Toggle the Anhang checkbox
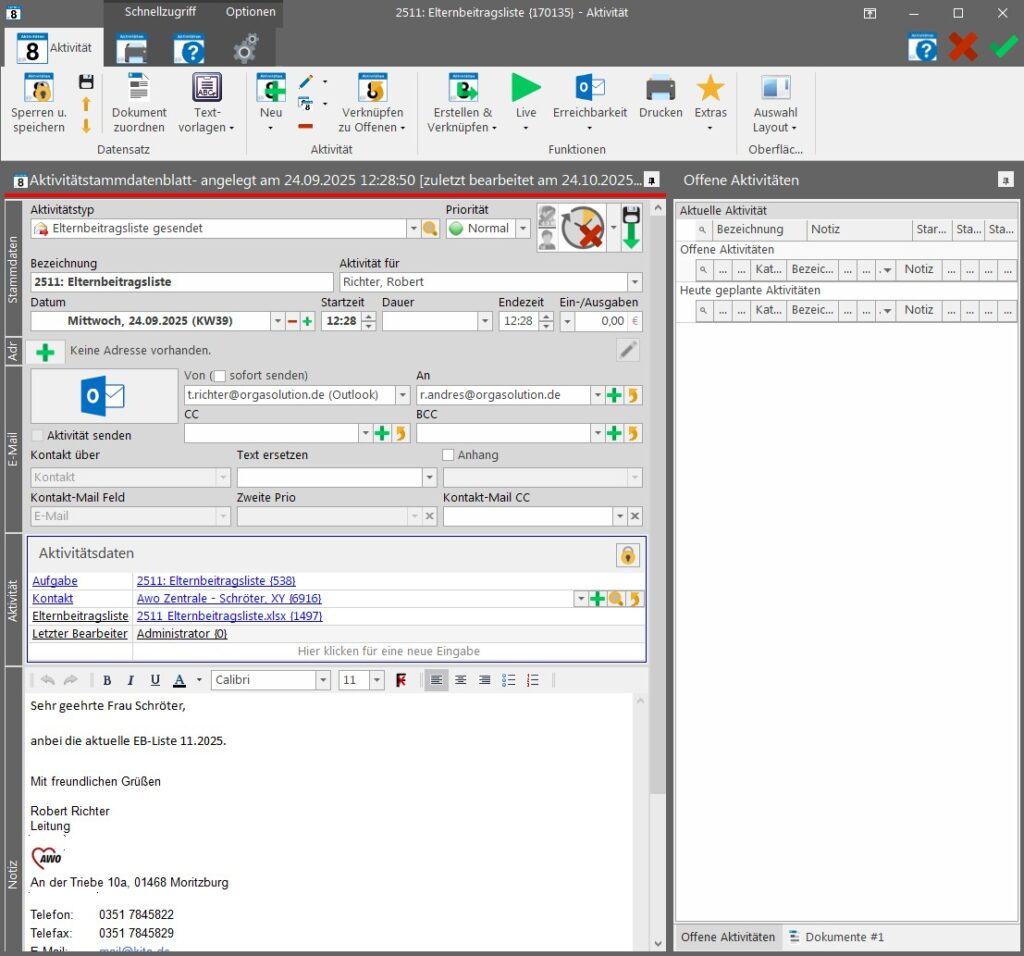 (448, 455)
